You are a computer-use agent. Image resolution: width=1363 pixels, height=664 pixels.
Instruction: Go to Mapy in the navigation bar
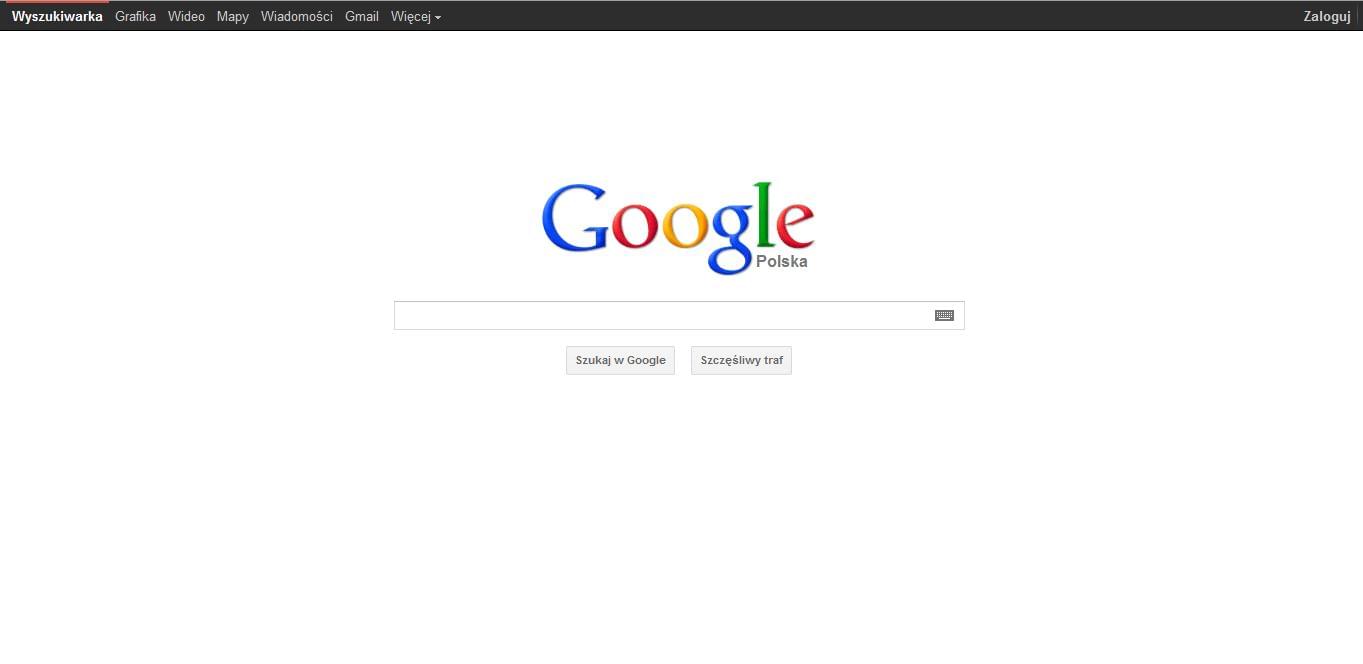pyautogui.click(x=233, y=17)
